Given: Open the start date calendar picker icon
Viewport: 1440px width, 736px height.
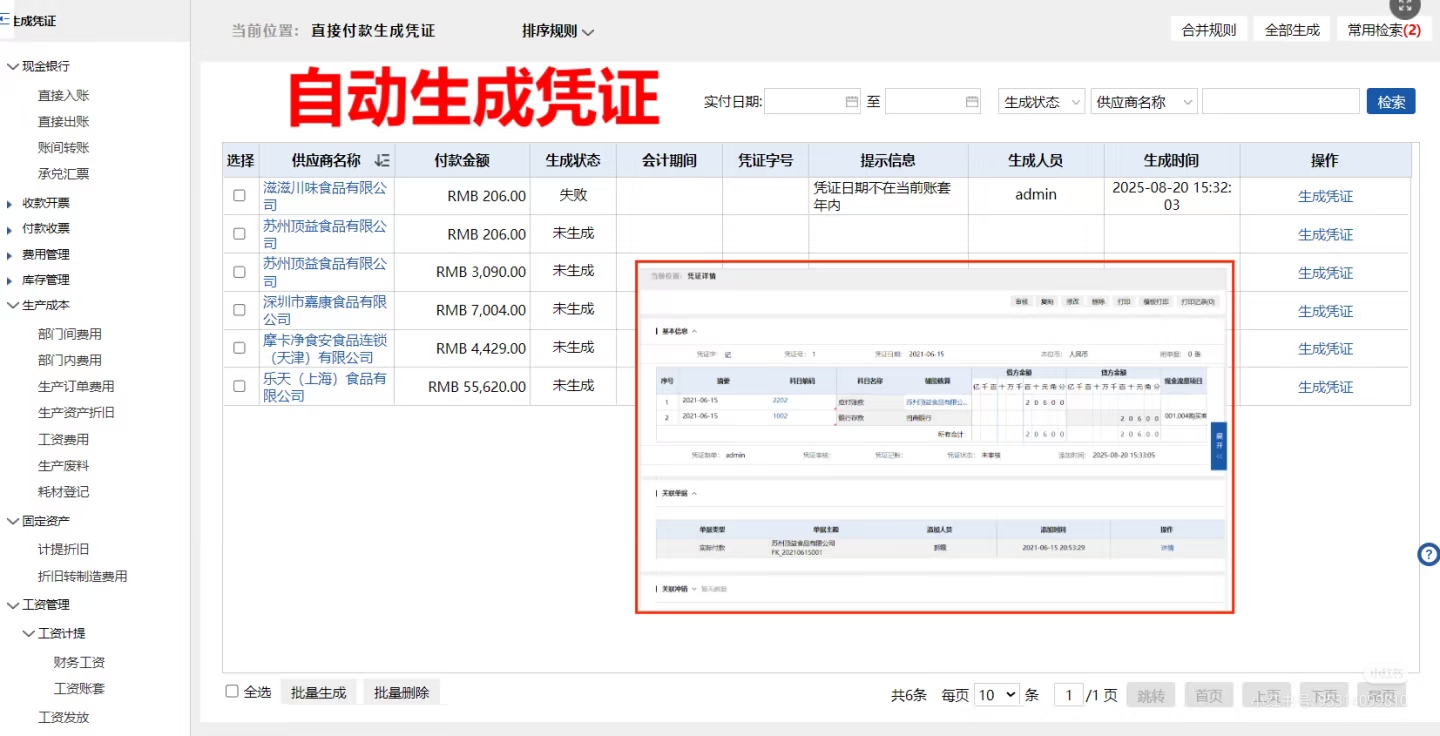Looking at the screenshot, I should [x=852, y=102].
